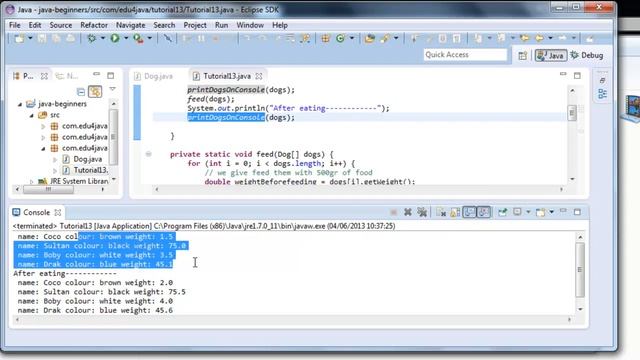Collapse the feed method fold marker in editor
The width and height of the screenshot is (640, 360).
click(149, 154)
